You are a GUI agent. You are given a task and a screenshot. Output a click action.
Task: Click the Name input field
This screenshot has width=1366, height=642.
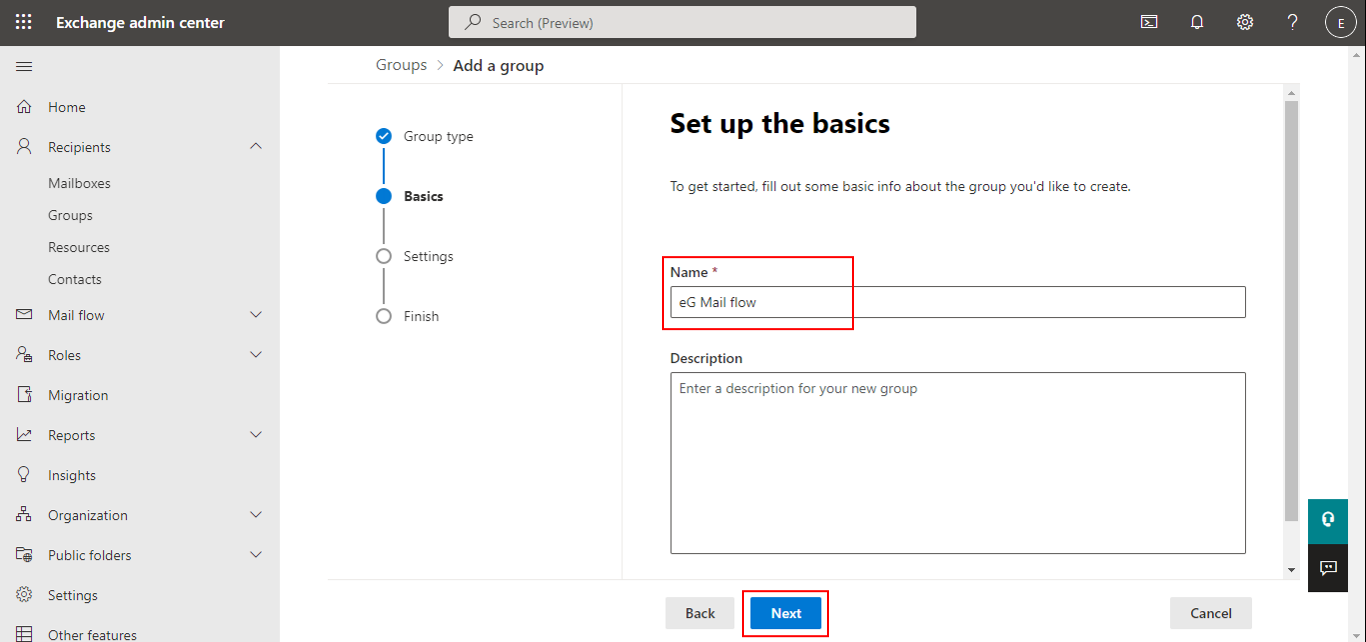coord(958,302)
